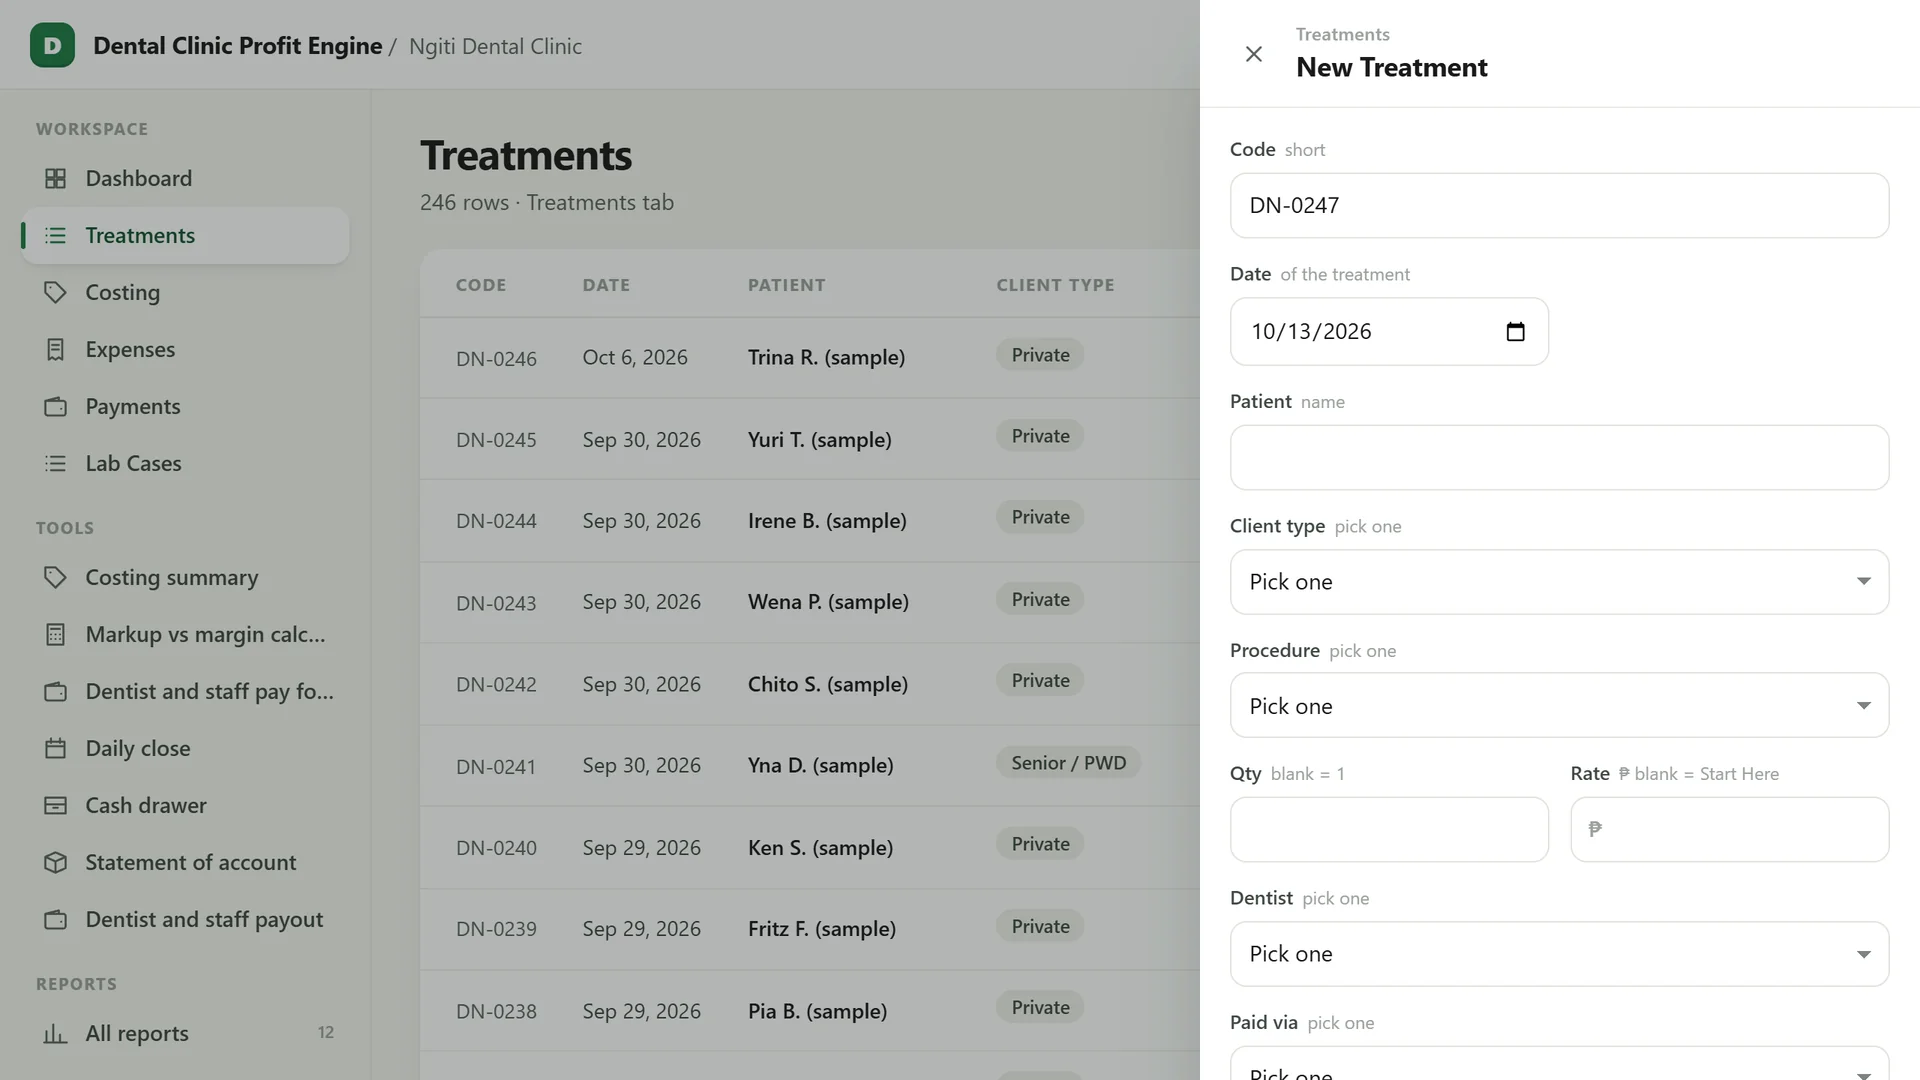Click patient Fritz F. (sample)
The image size is (1920, 1080).
pos(821,928)
